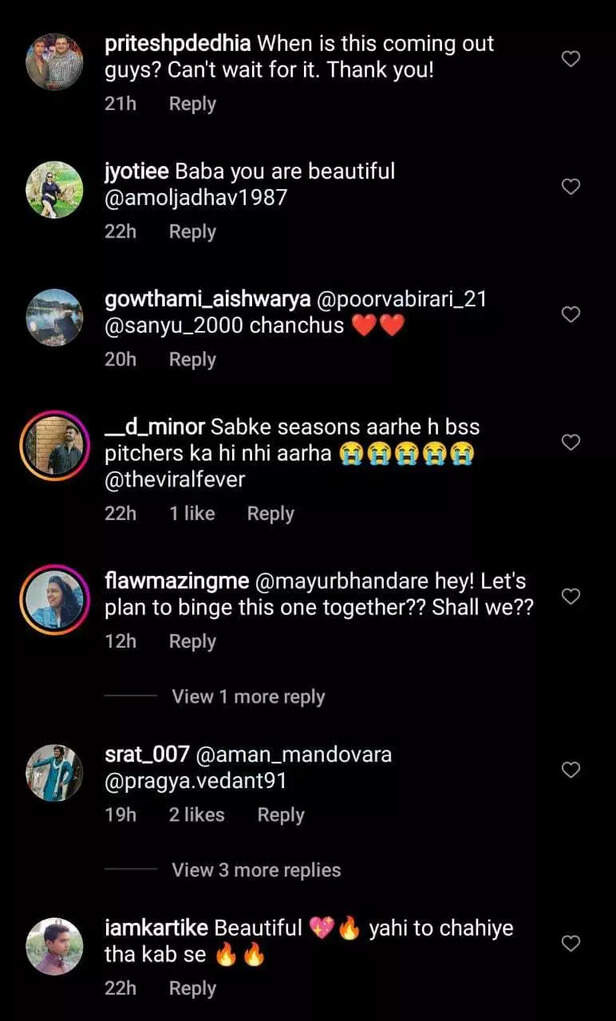616x1021 pixels.
Task: Like flawmazingme's binge comment
Action: click(x=571, y=596)
